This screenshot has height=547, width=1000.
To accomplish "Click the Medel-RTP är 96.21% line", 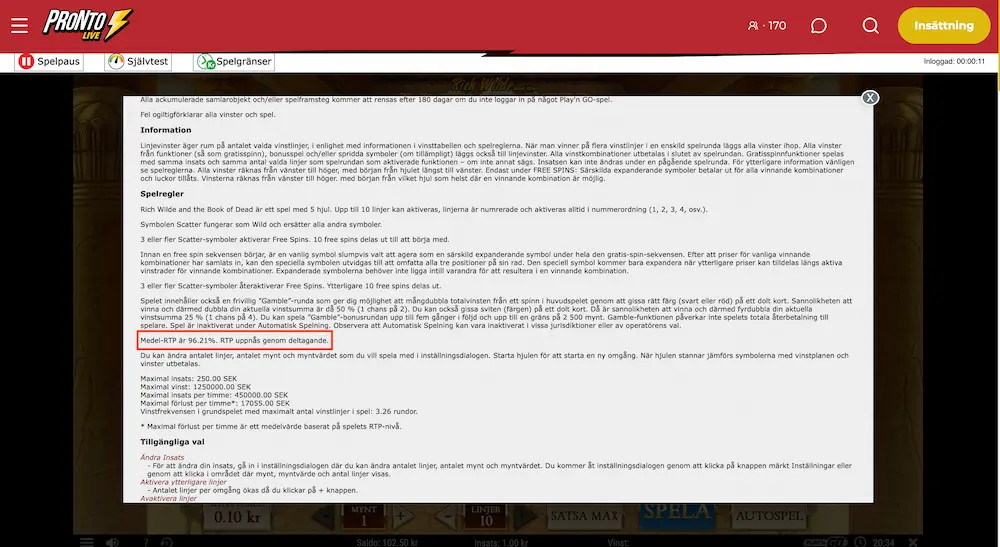I will coord(235,340).
